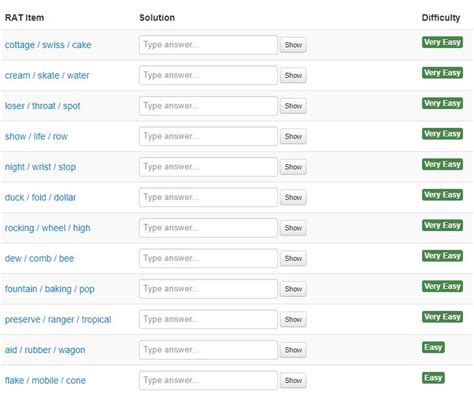
Task: Reveal answer for cream / skate / water
Action: pyautogui.click(x=293, y=76)
